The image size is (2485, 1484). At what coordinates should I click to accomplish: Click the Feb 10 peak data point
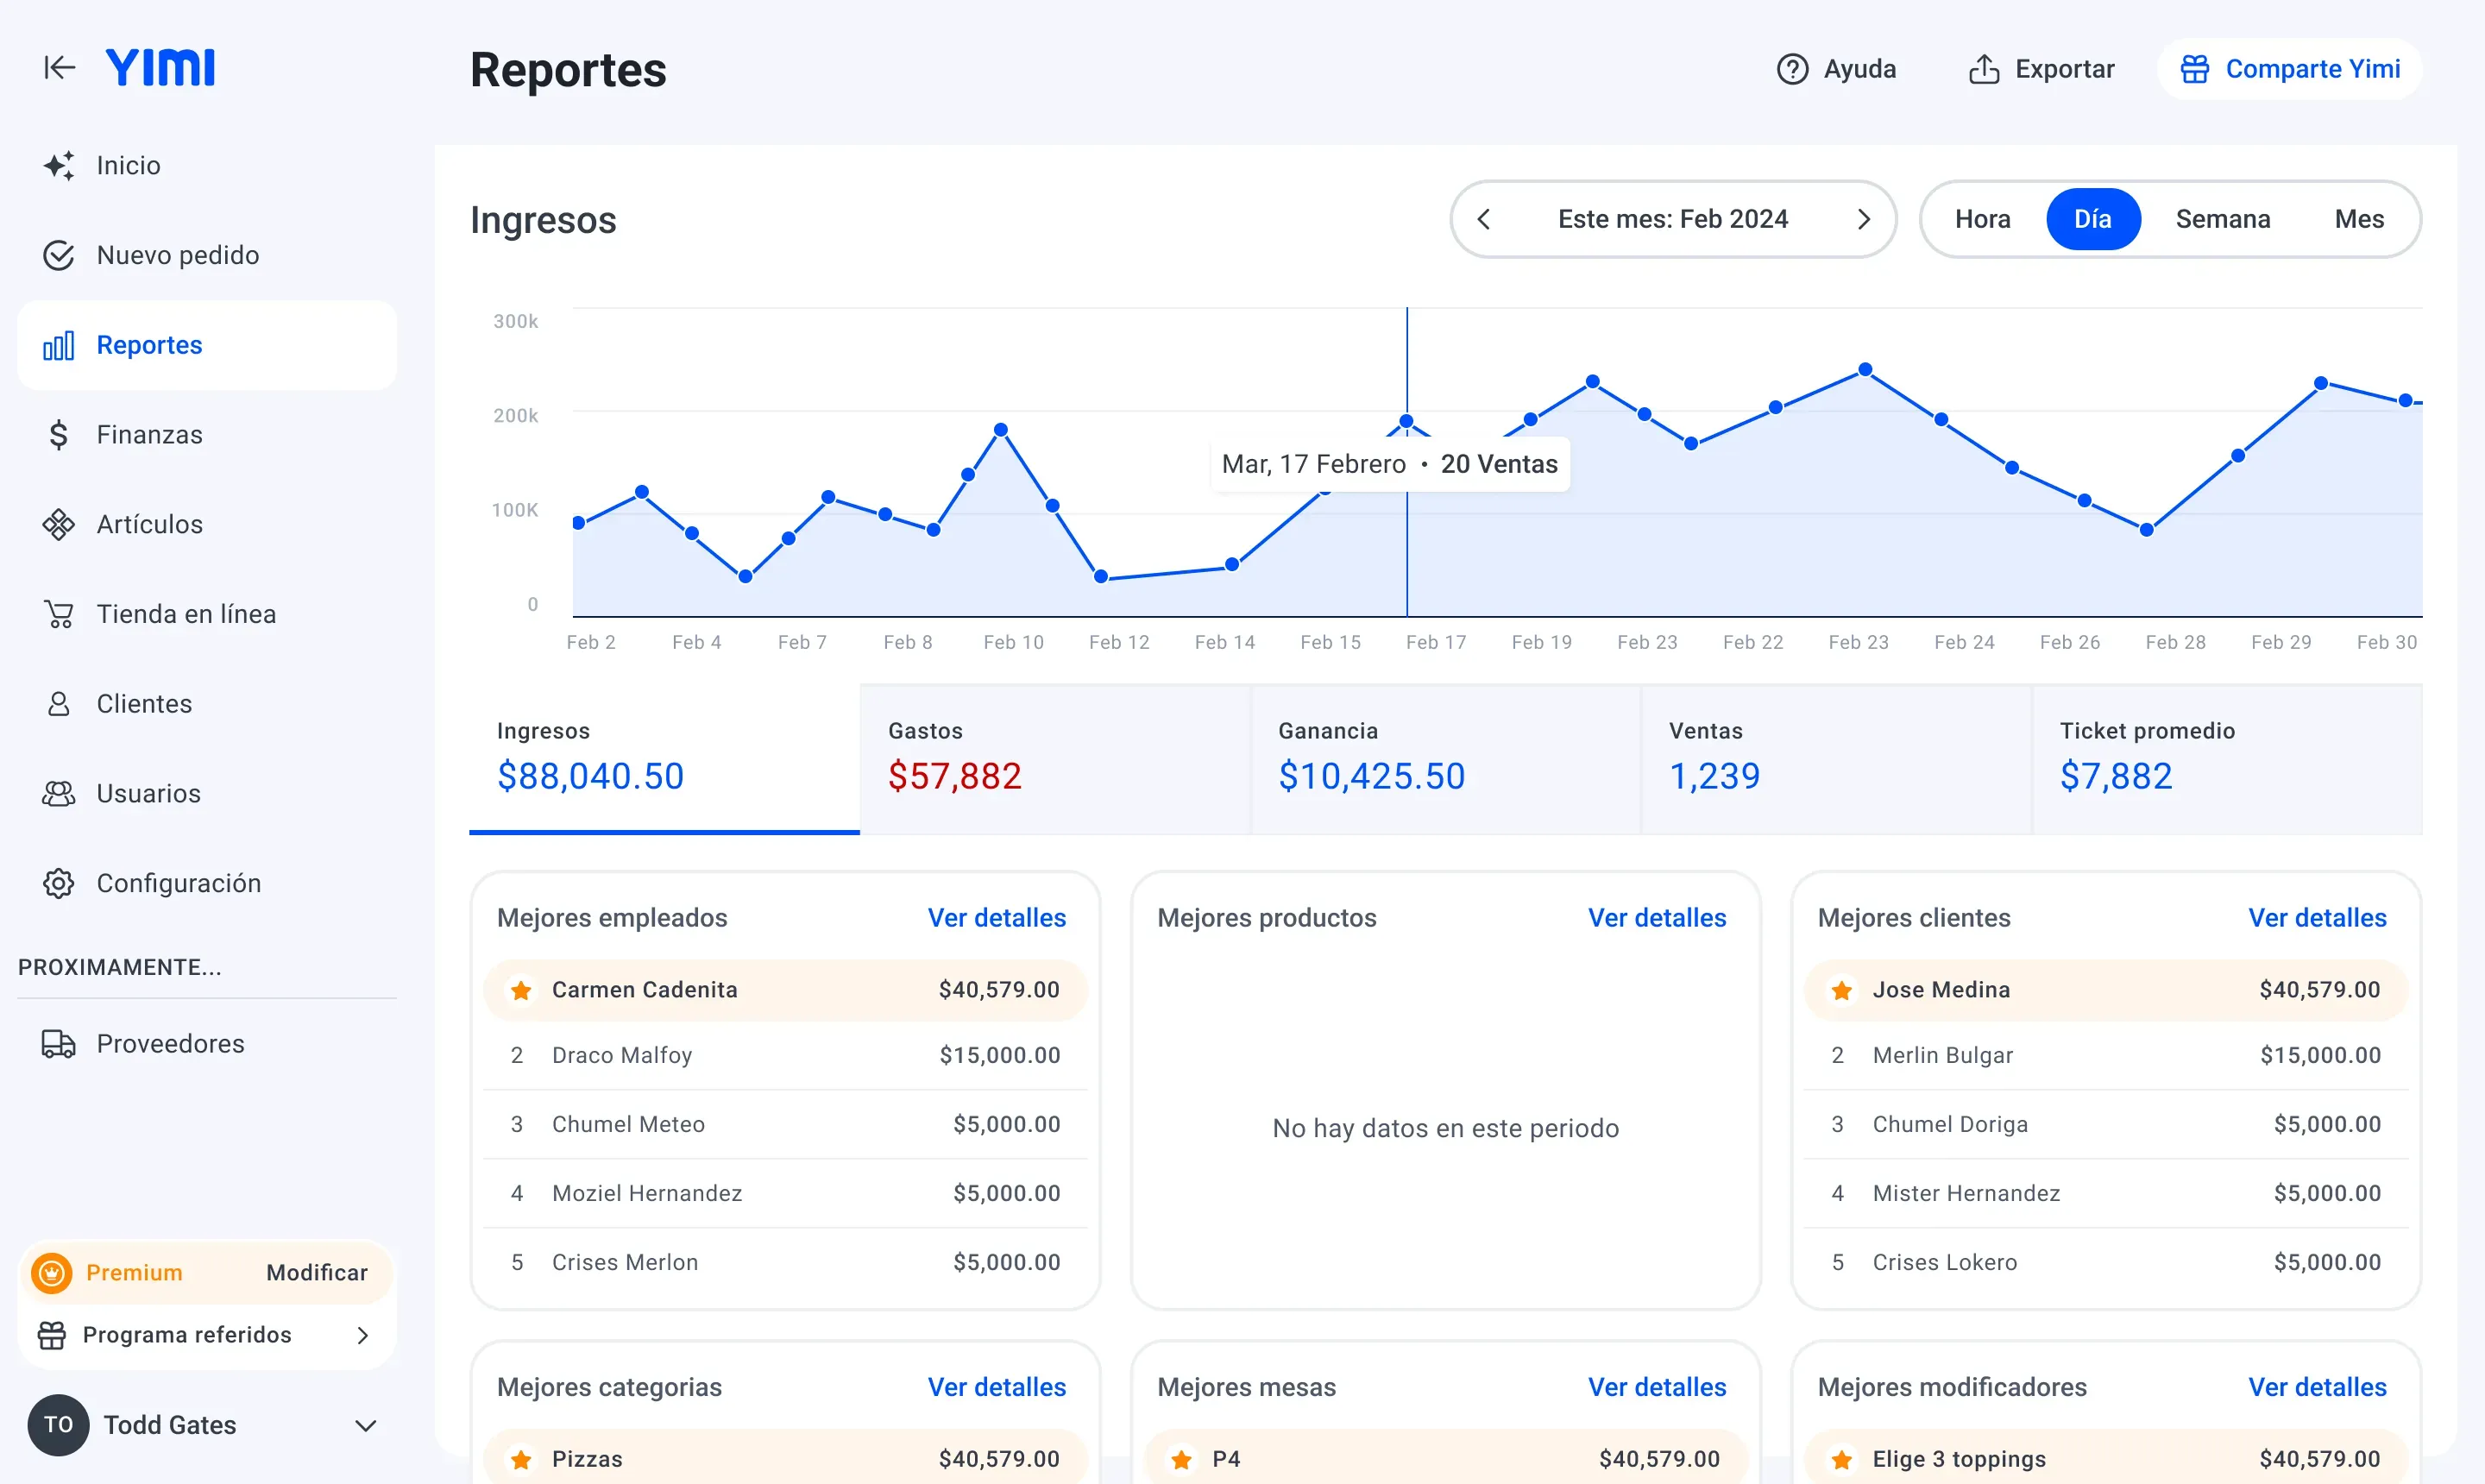[1001, 430]
